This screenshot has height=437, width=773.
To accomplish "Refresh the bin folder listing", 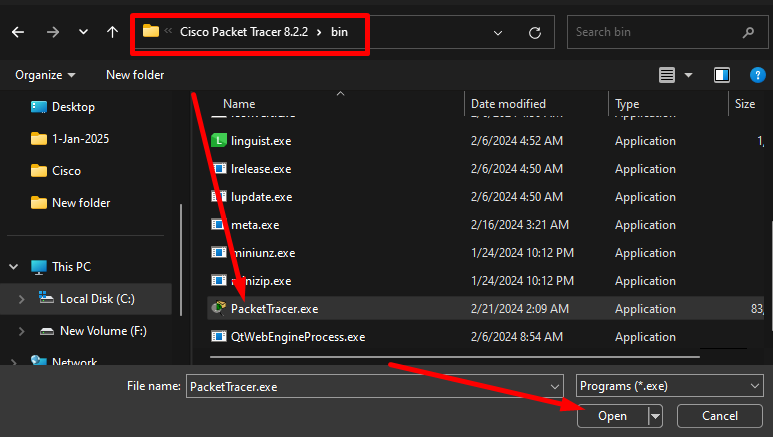I will (535, 33).
